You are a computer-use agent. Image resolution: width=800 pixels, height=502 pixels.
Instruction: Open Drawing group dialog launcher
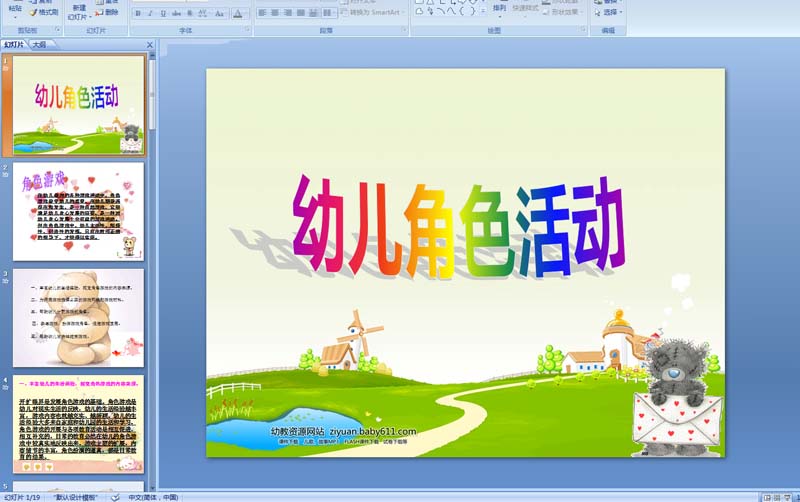point(585,31)
